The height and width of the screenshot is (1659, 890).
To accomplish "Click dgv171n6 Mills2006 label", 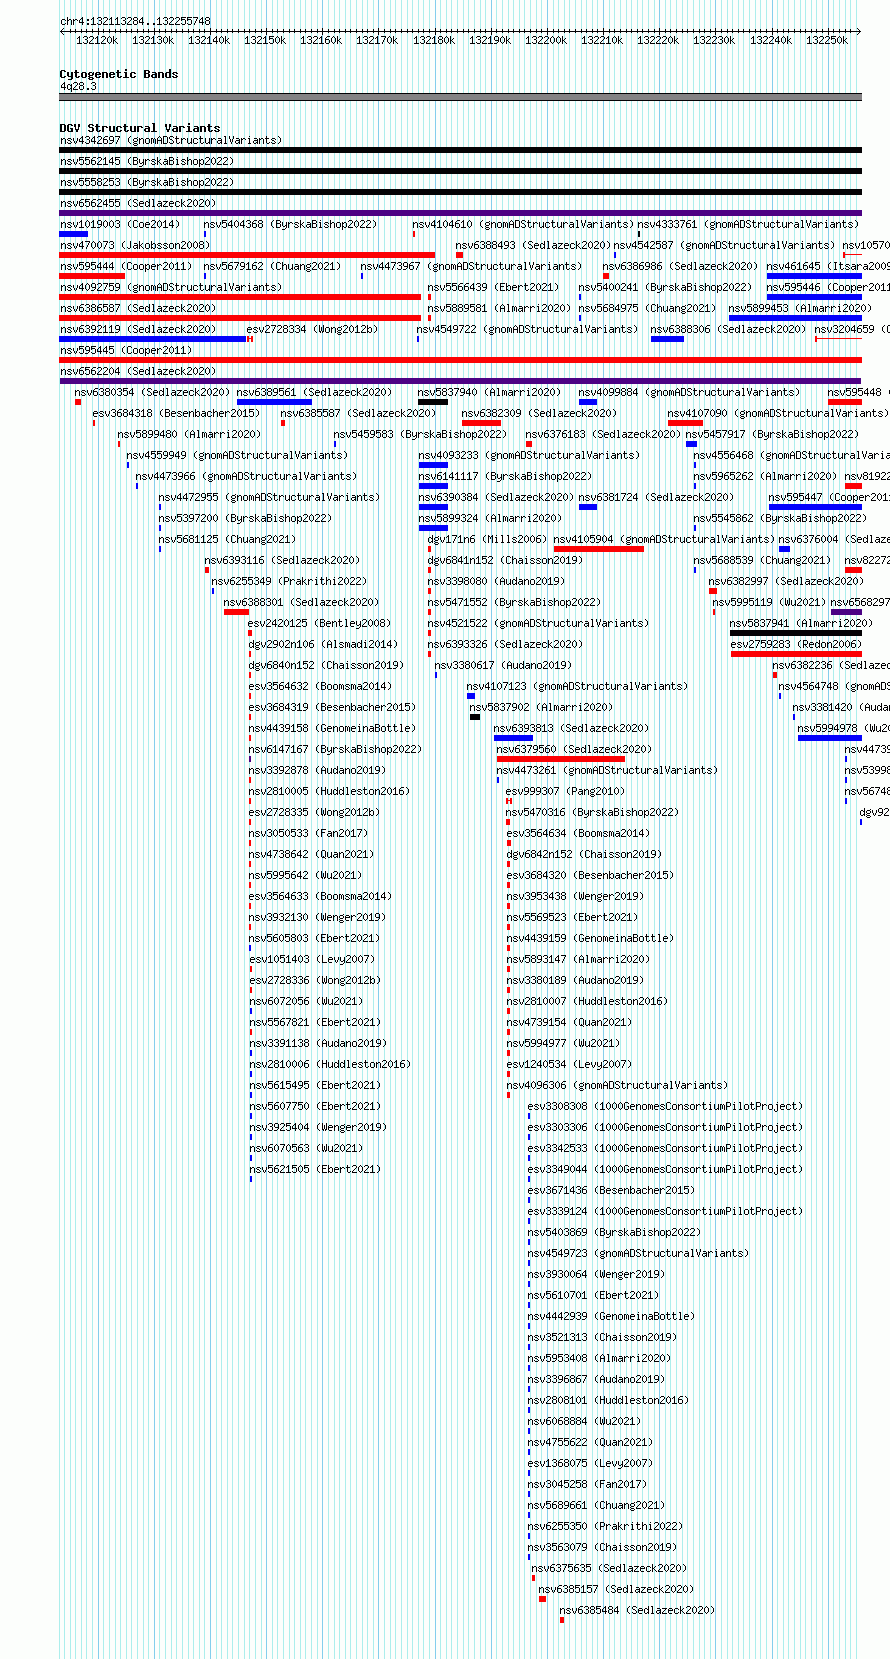I will click(x=487, y=539).
